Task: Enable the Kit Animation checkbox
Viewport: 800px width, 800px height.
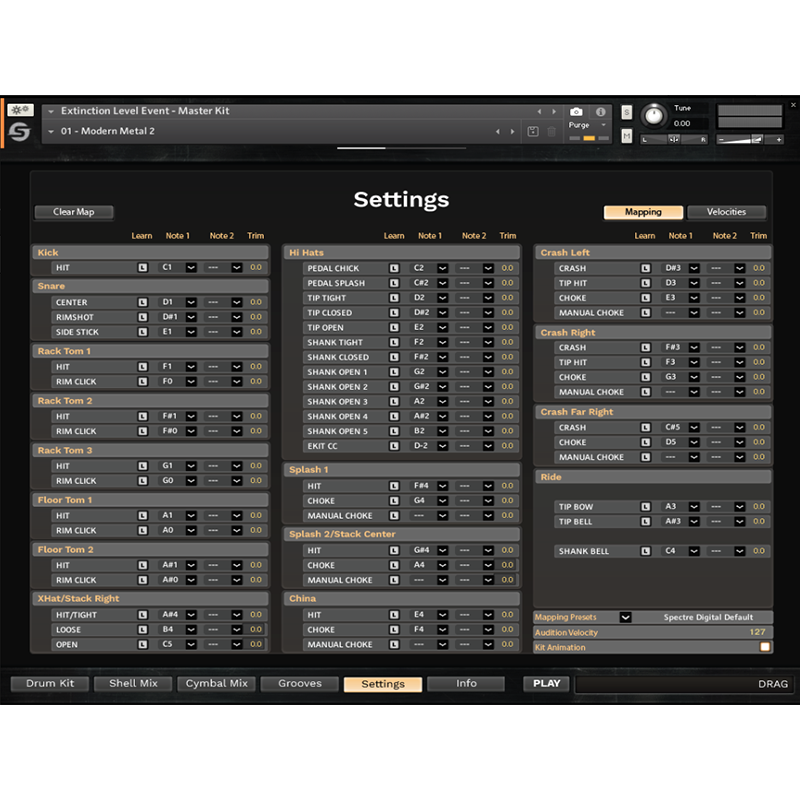Action: click(765, 647)
